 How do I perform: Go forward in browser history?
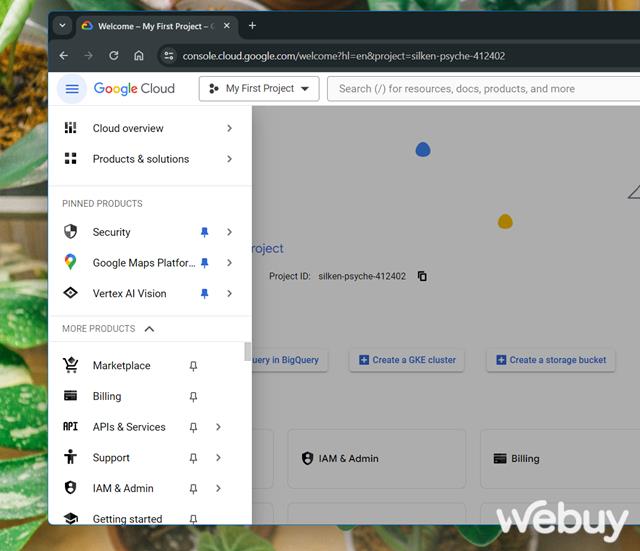[89, 56]
